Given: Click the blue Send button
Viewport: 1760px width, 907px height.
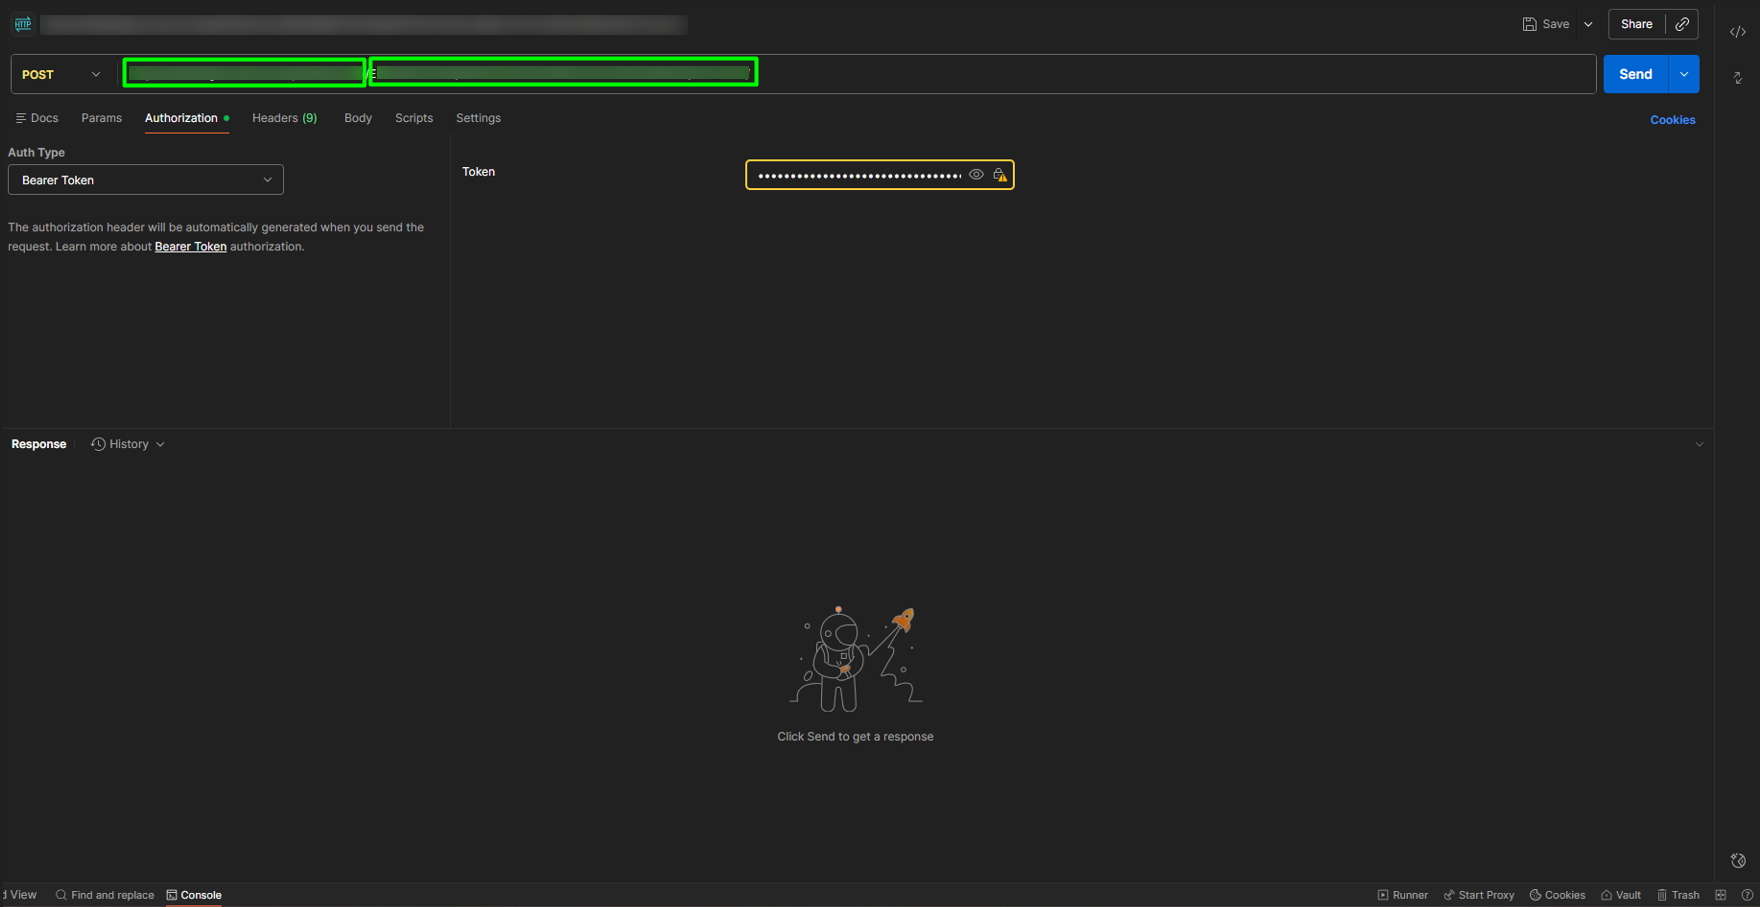Looking at the screenshot, I should (1635, 75).
